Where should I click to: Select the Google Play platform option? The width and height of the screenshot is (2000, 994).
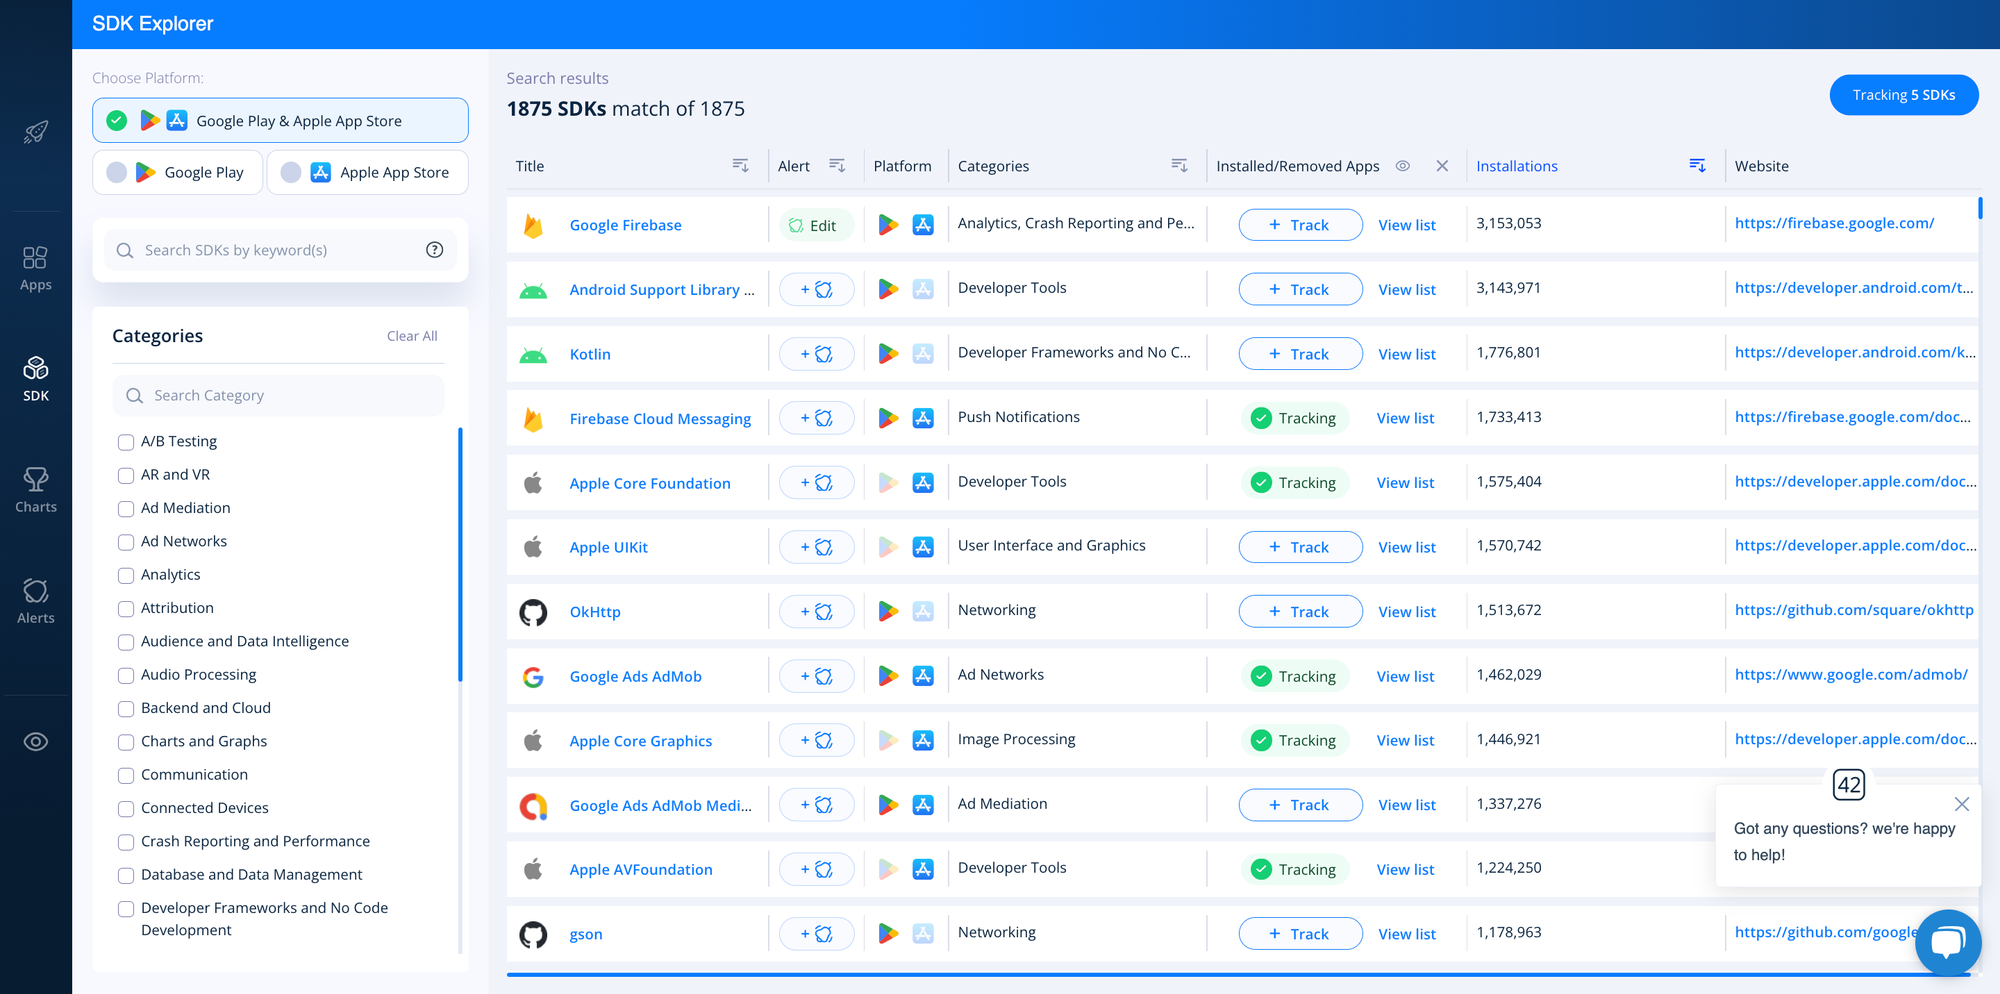[177, 171]
